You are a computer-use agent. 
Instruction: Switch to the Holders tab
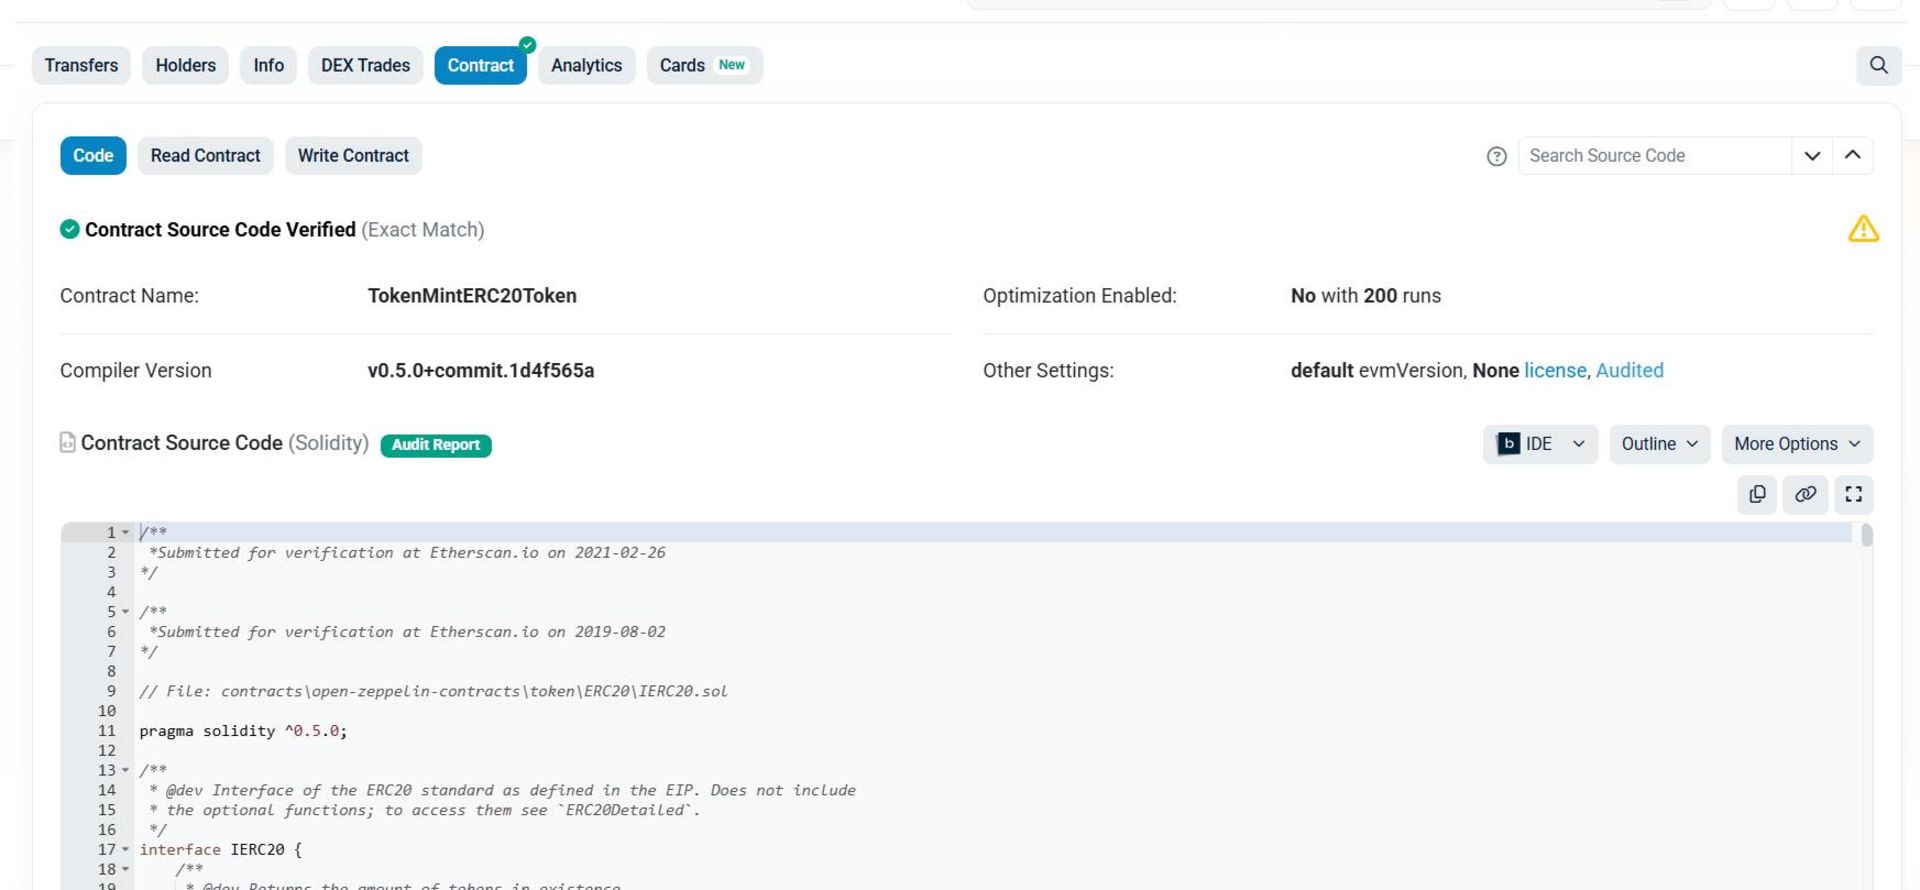(185, 65)
